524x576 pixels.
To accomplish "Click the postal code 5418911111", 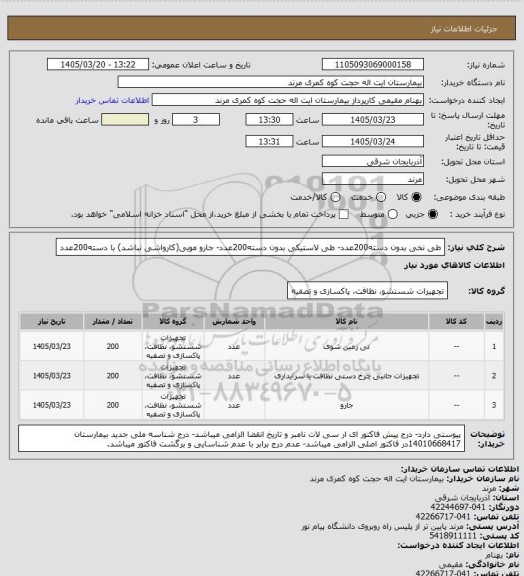I will [452, 536].
